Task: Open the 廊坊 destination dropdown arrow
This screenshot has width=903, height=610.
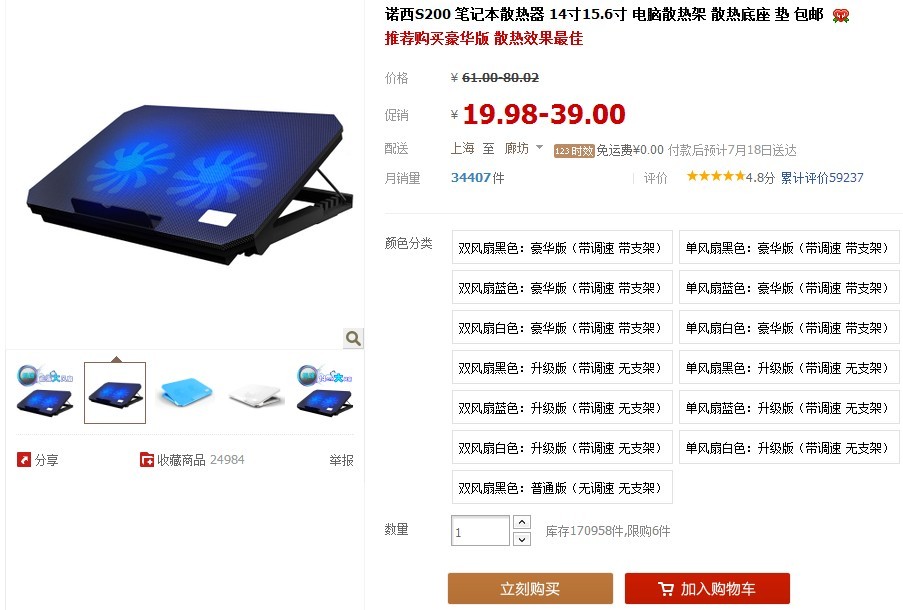Action: point(539,147)
